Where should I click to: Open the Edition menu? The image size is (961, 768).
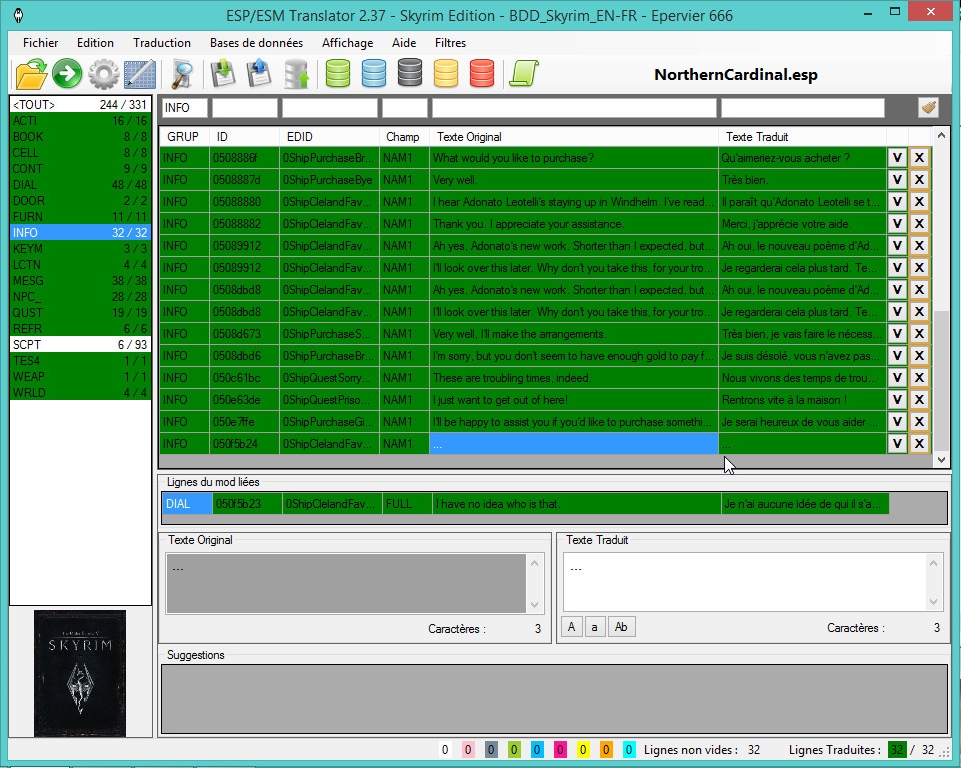click(95, 43)
